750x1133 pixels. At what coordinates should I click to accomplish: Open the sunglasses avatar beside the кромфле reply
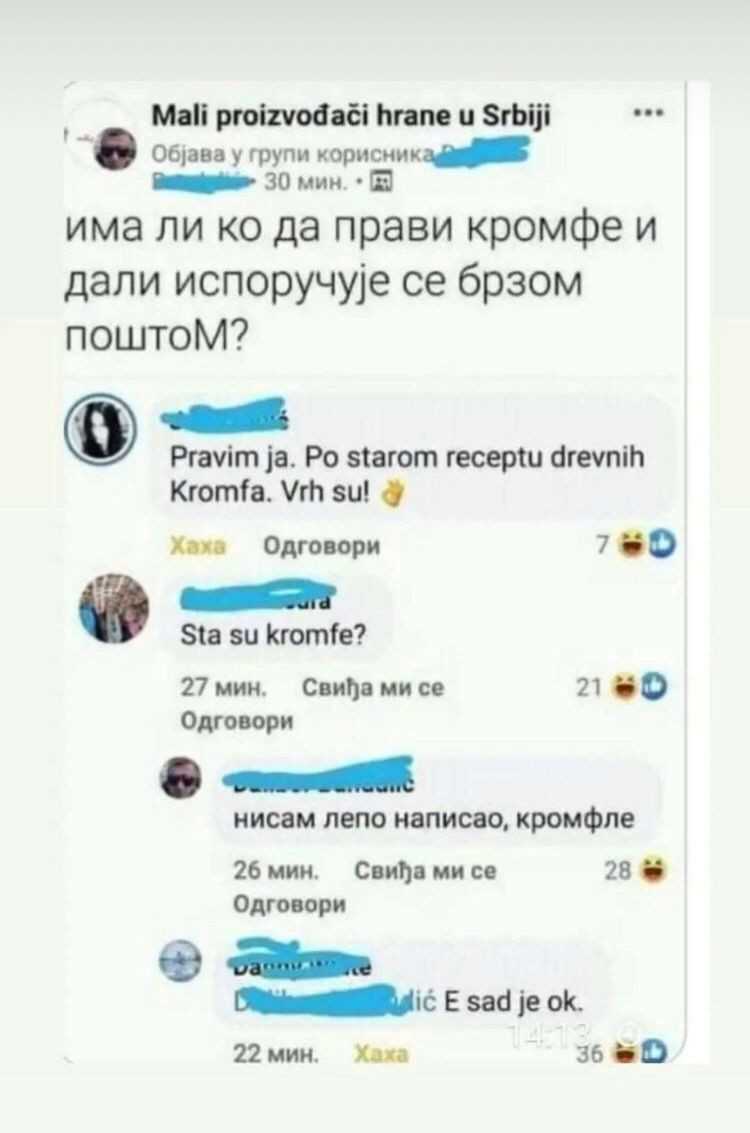pyautogui.click(x=181, y=777)
